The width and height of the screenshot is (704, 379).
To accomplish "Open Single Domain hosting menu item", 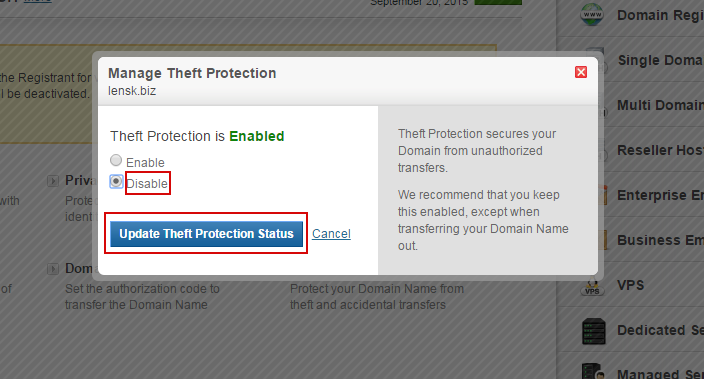I will coord(660,60).
